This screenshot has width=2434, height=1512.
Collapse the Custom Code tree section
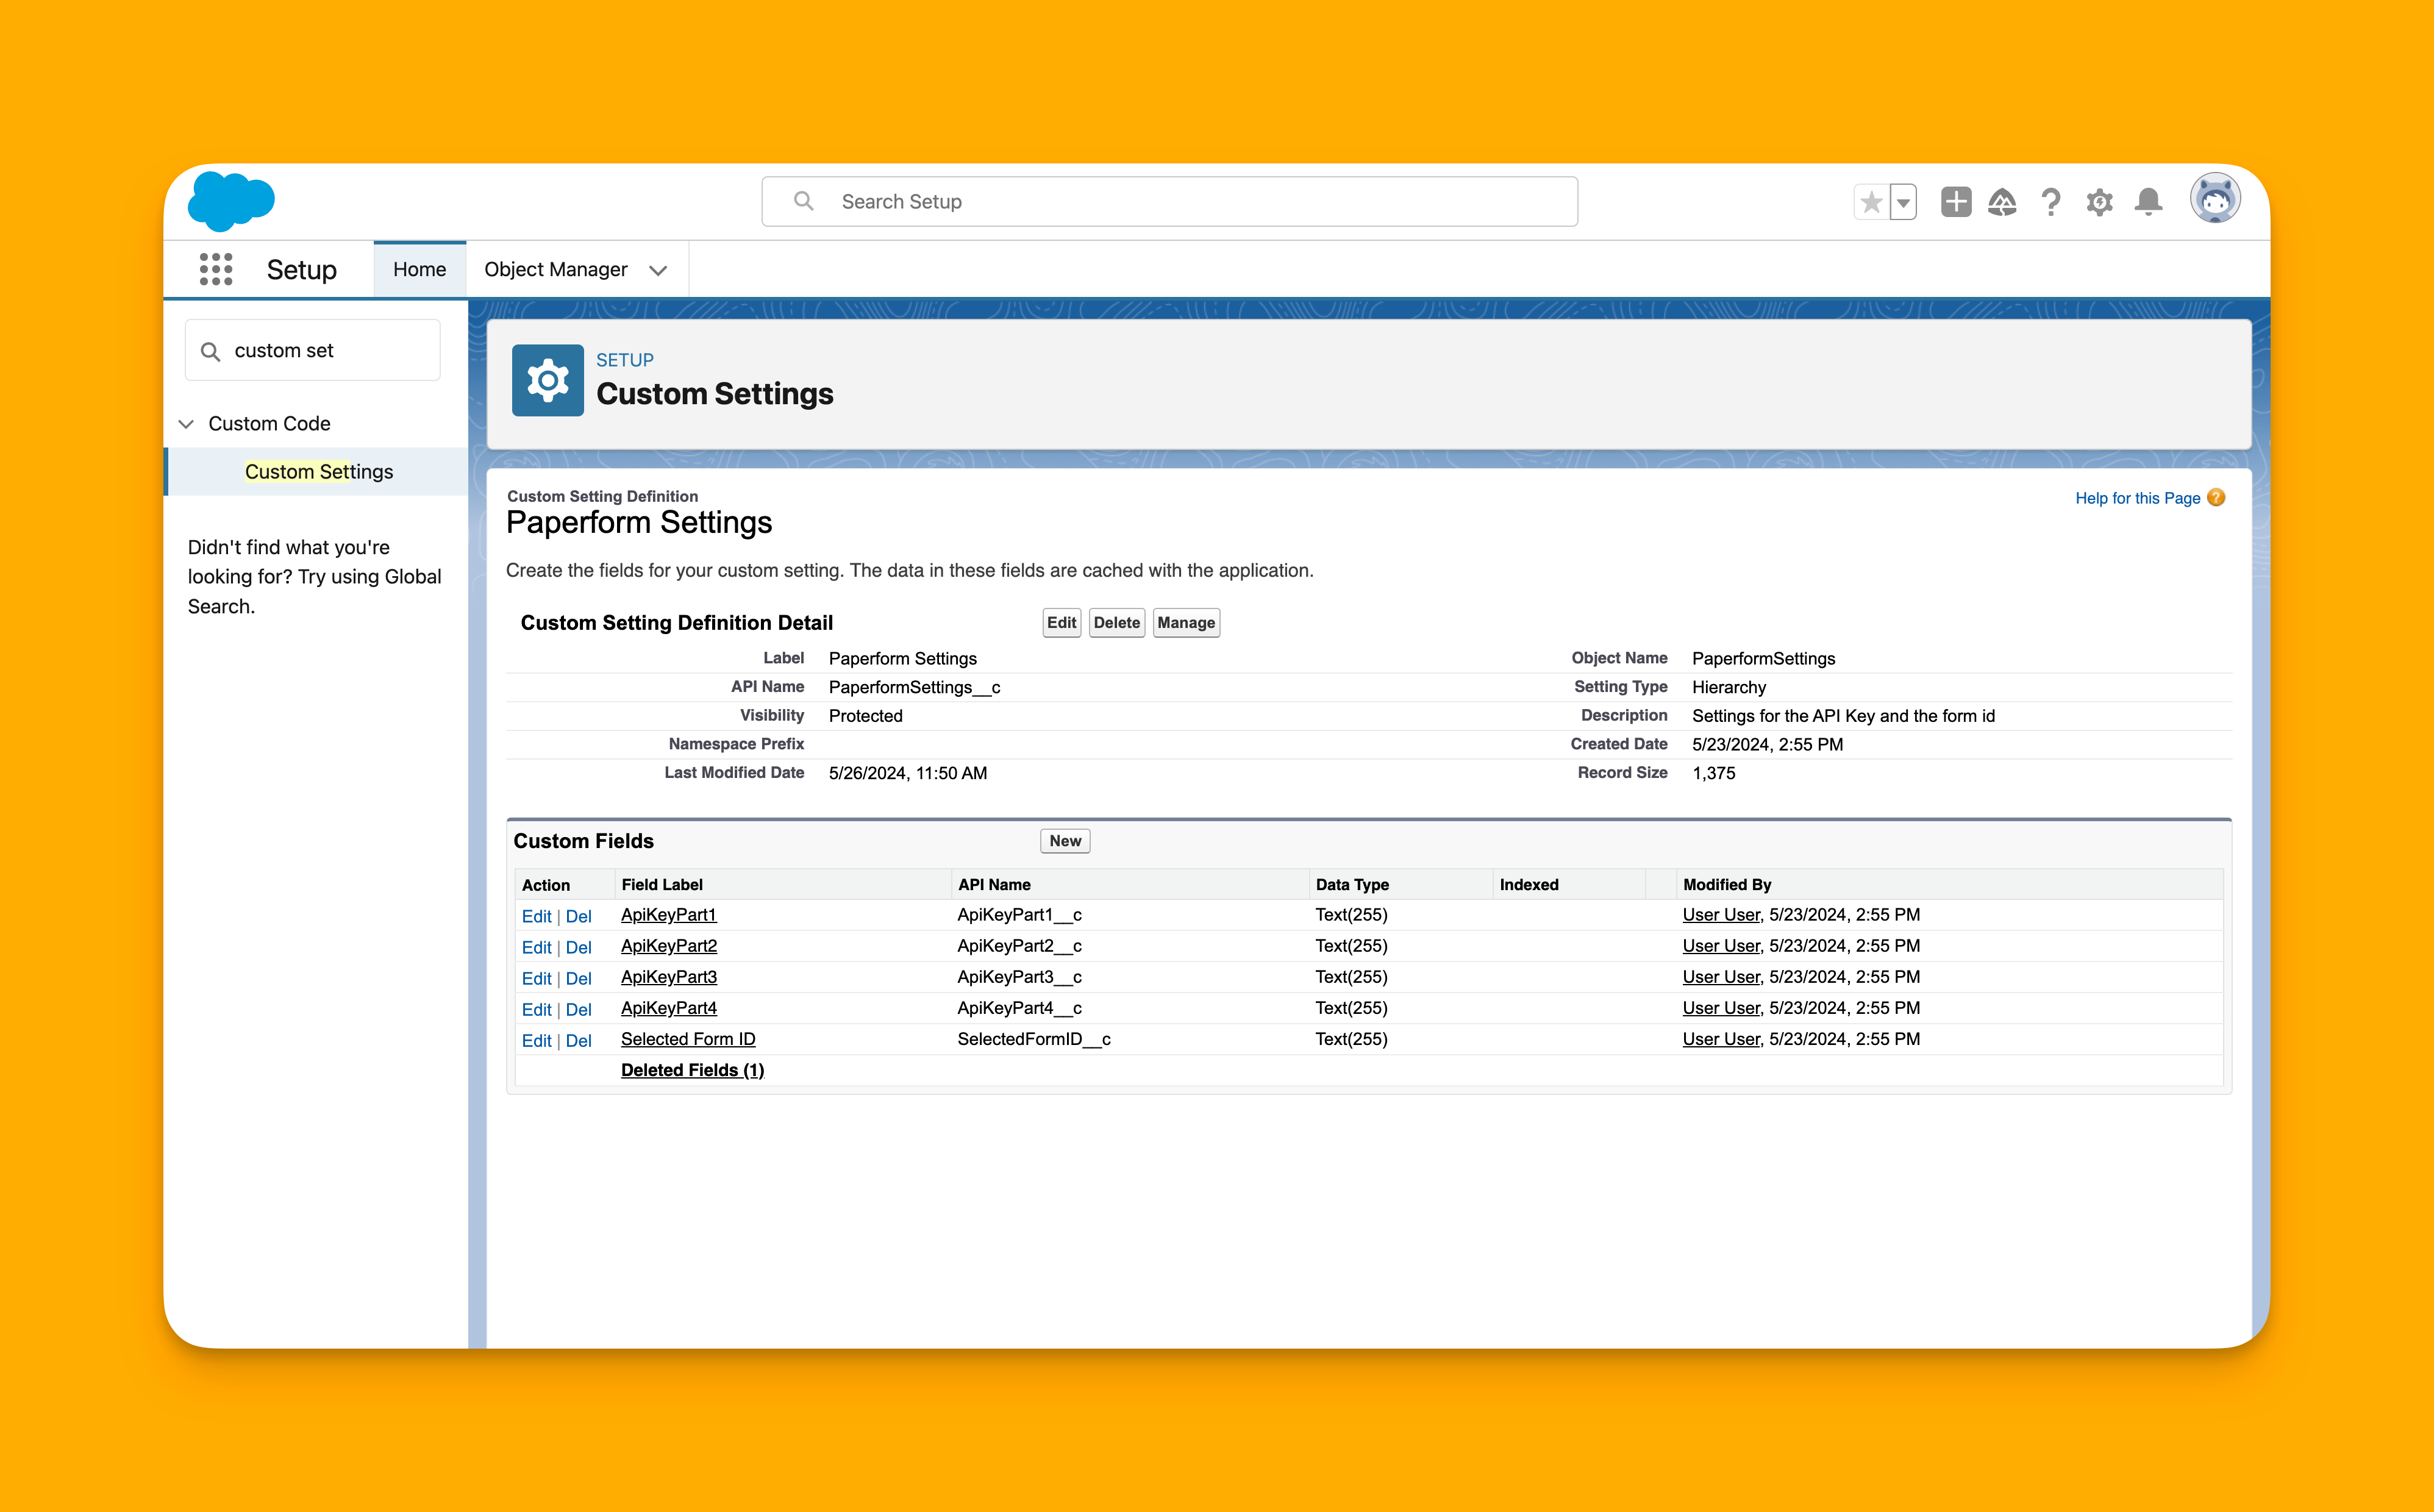click(x=186, y=424)
